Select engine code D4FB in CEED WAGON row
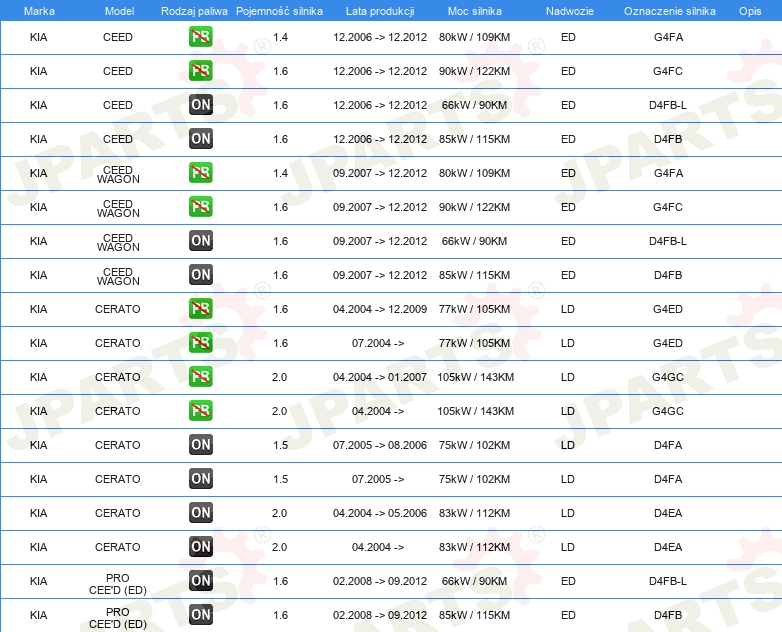Viewport: 782px width, 632px height. click(668, 275)
